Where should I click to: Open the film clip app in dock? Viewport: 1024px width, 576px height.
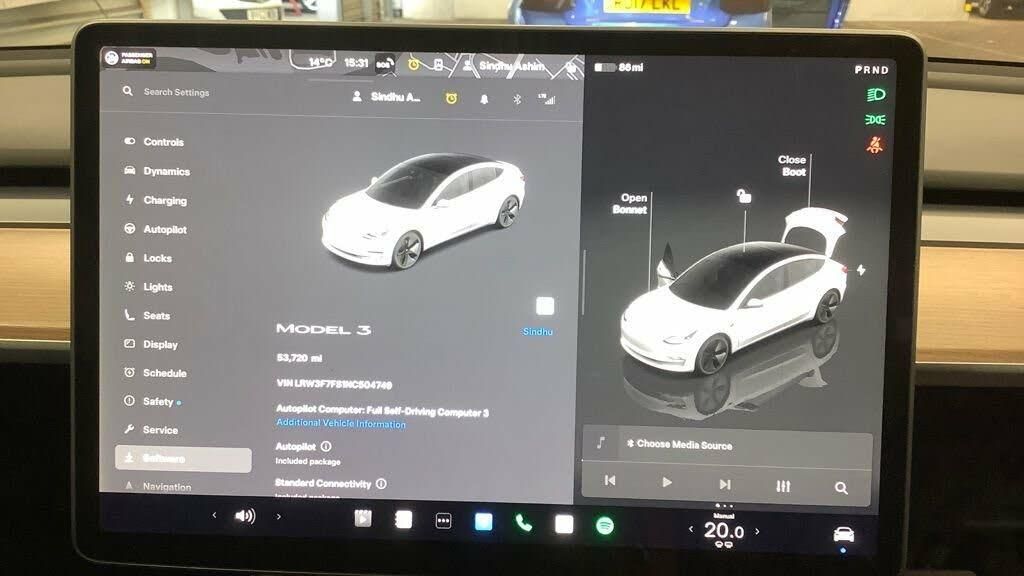(x=363, y=519)
